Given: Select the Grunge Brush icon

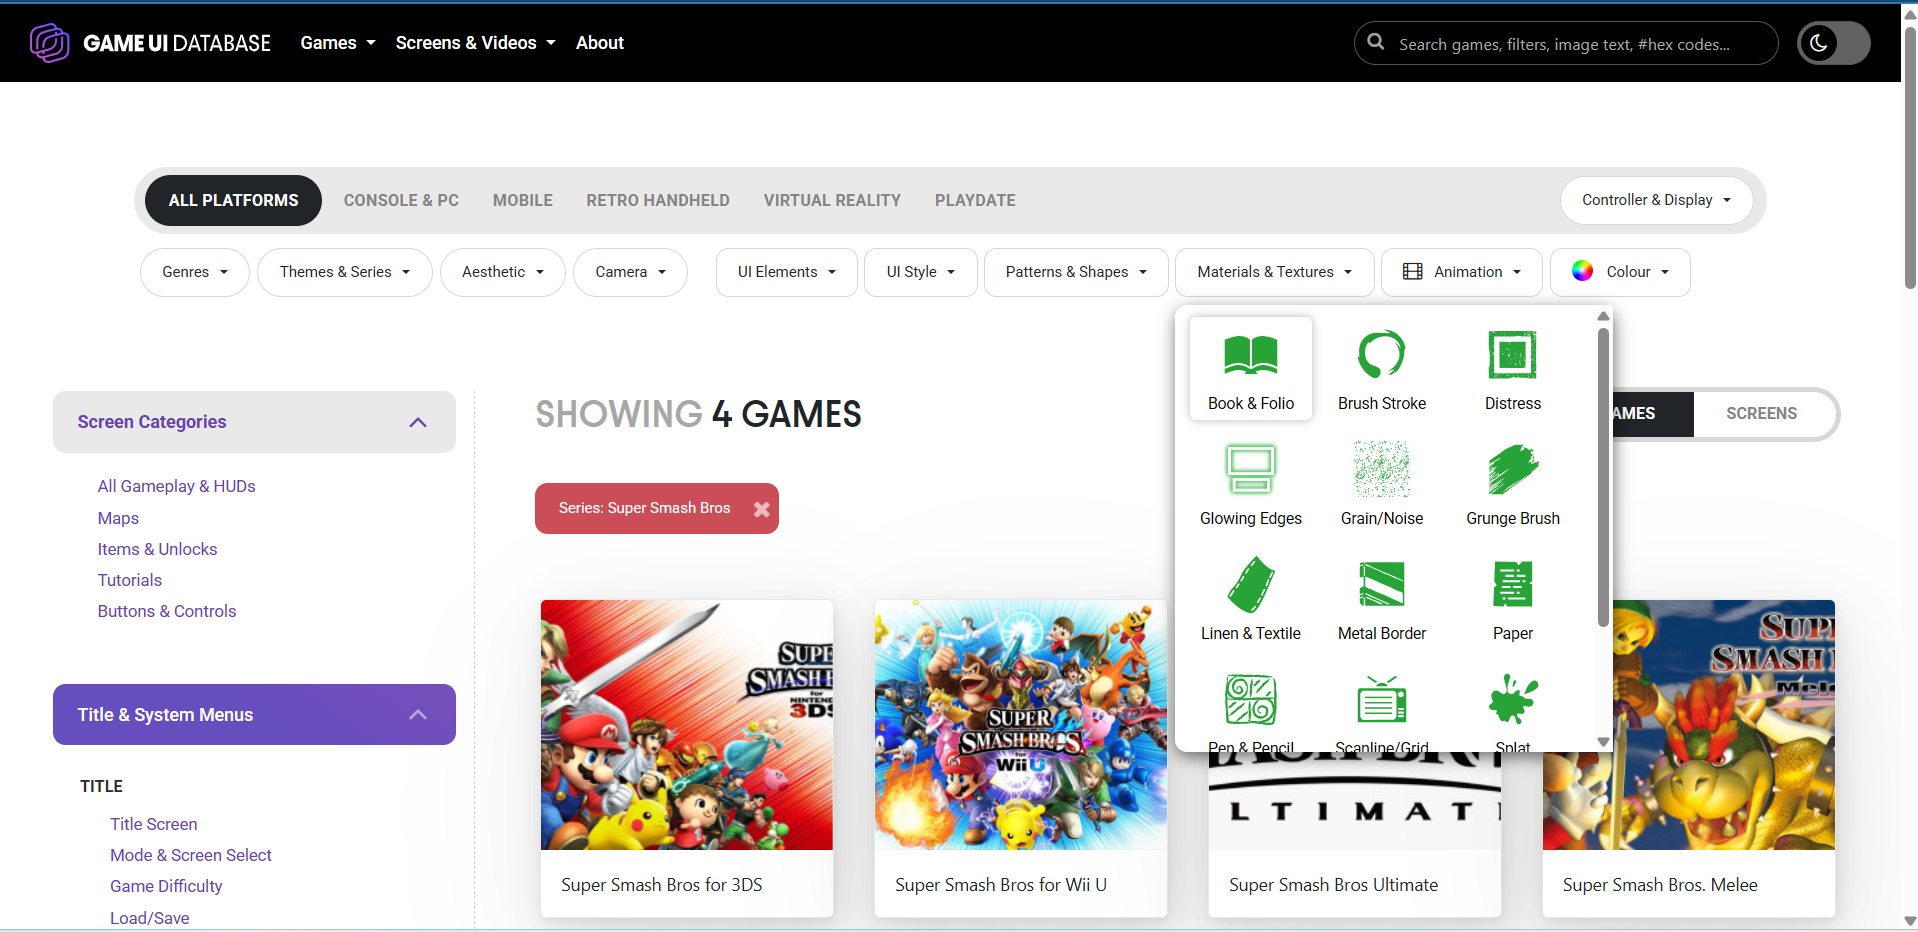Looking at the screenshot, I should (x=1512, y=470).
